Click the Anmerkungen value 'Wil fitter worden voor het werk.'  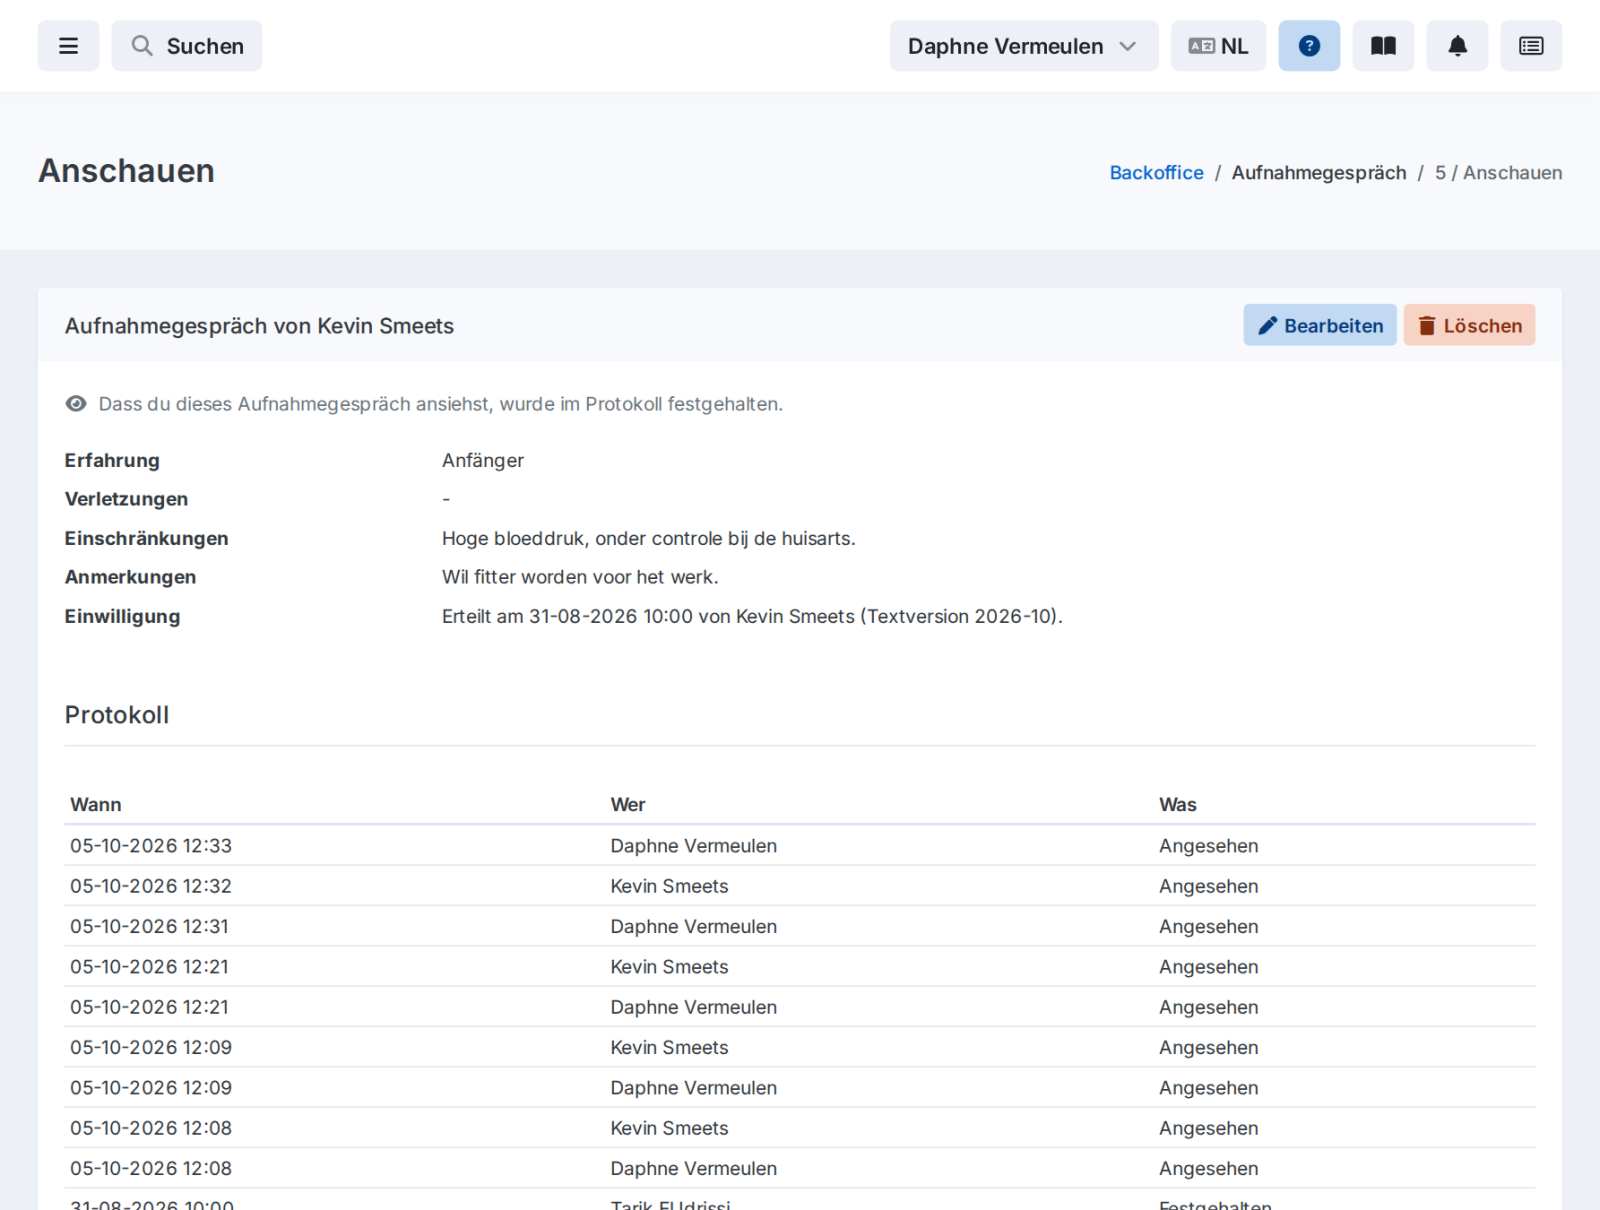580,577
